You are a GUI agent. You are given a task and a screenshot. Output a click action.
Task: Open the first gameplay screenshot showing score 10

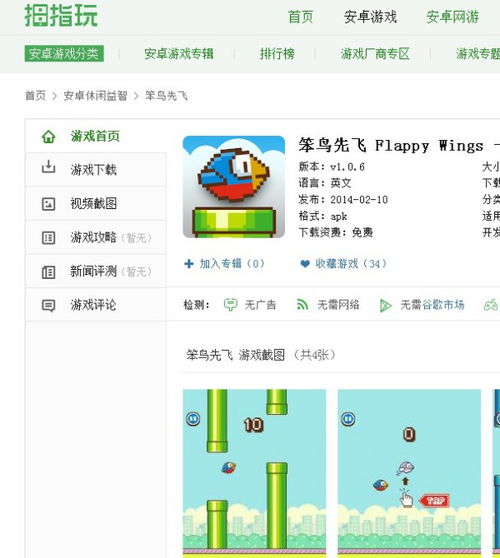coord(254,473)
